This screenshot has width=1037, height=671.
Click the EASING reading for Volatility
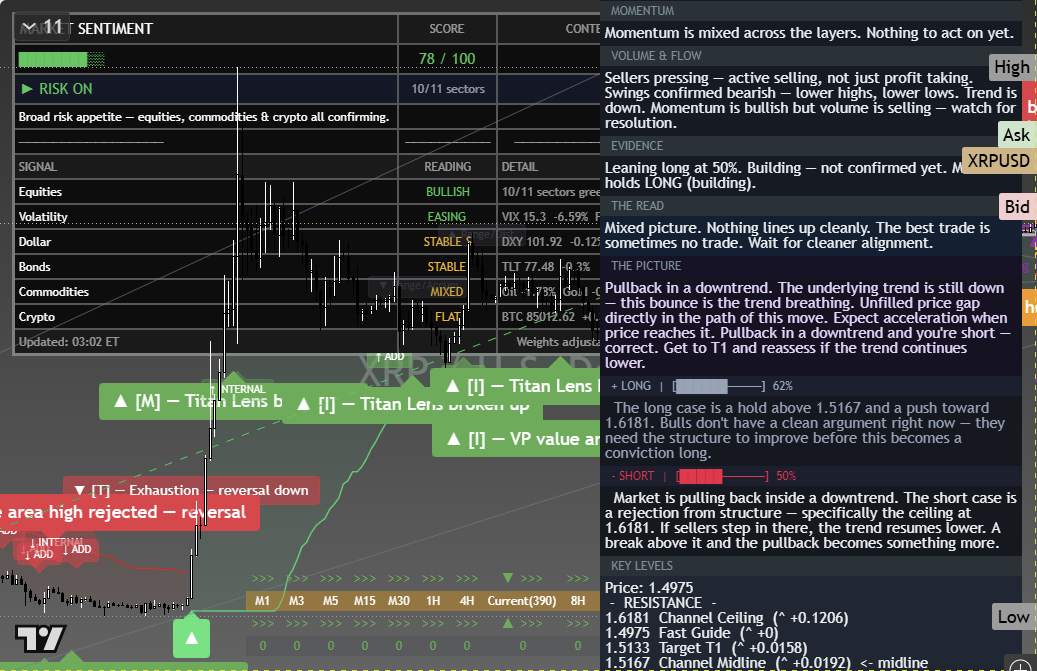click(446, 217)
